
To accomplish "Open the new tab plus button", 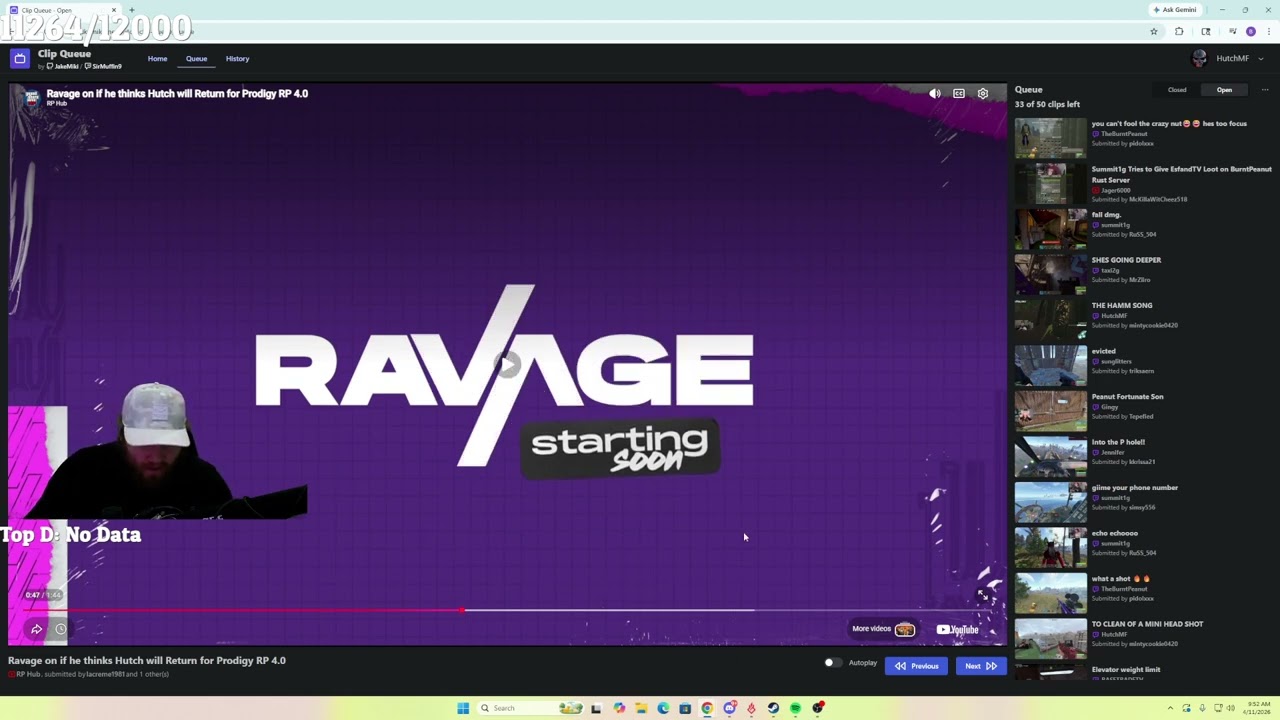I will 131,10.
